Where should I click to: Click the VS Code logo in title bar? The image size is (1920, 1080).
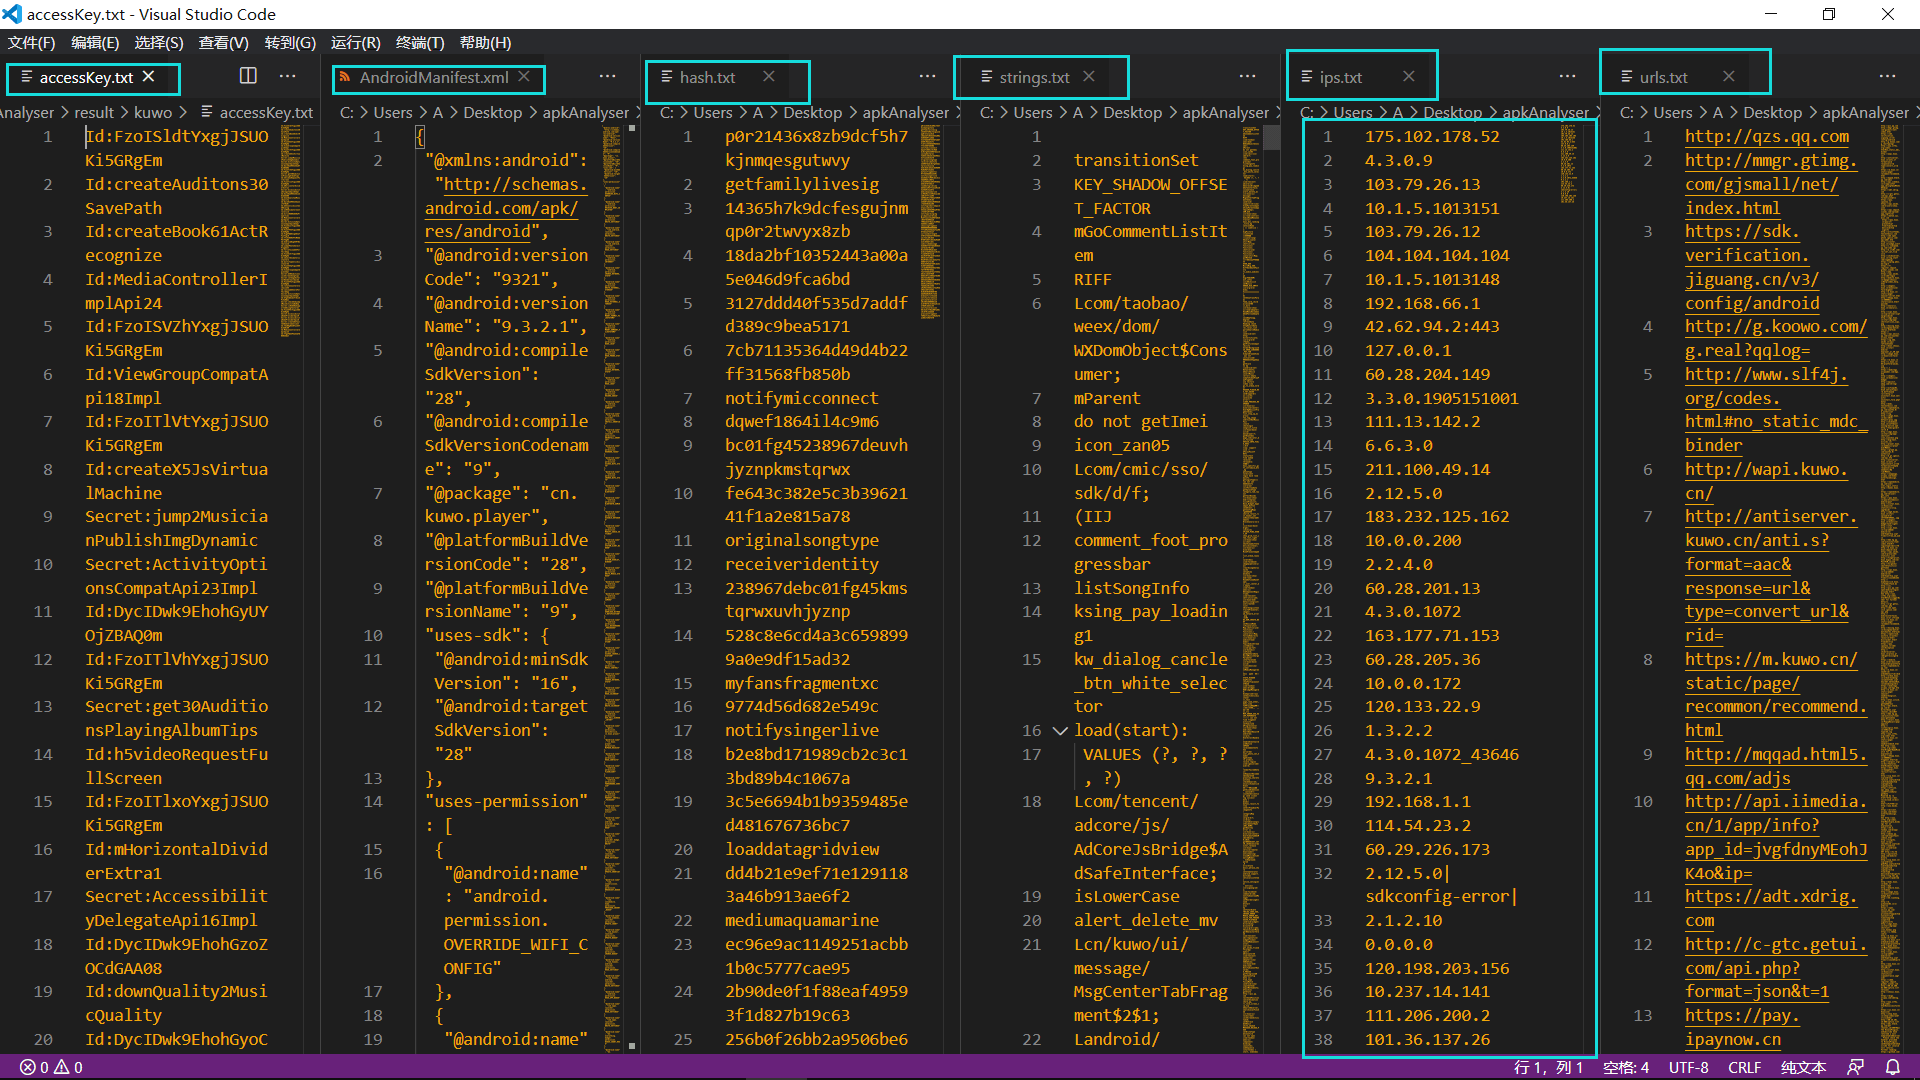(12, 14)
